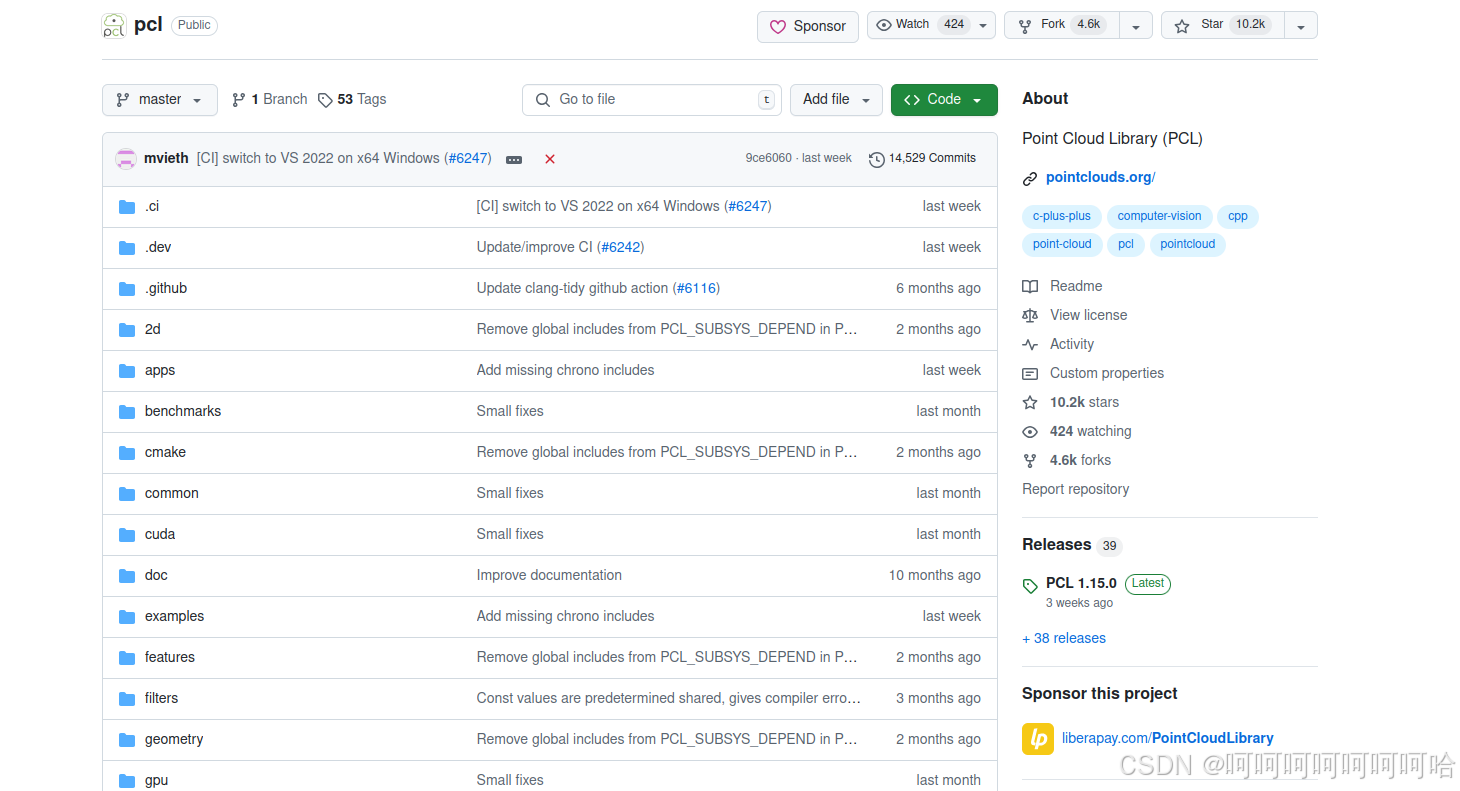Click the PCL repository logo avatar
1460x791 pixels.
click(x=114, y=26)
